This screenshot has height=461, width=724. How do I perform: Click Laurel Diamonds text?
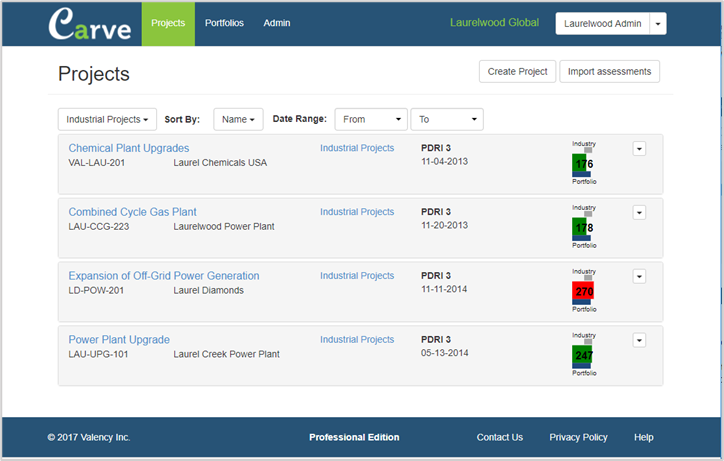point(209,290)
